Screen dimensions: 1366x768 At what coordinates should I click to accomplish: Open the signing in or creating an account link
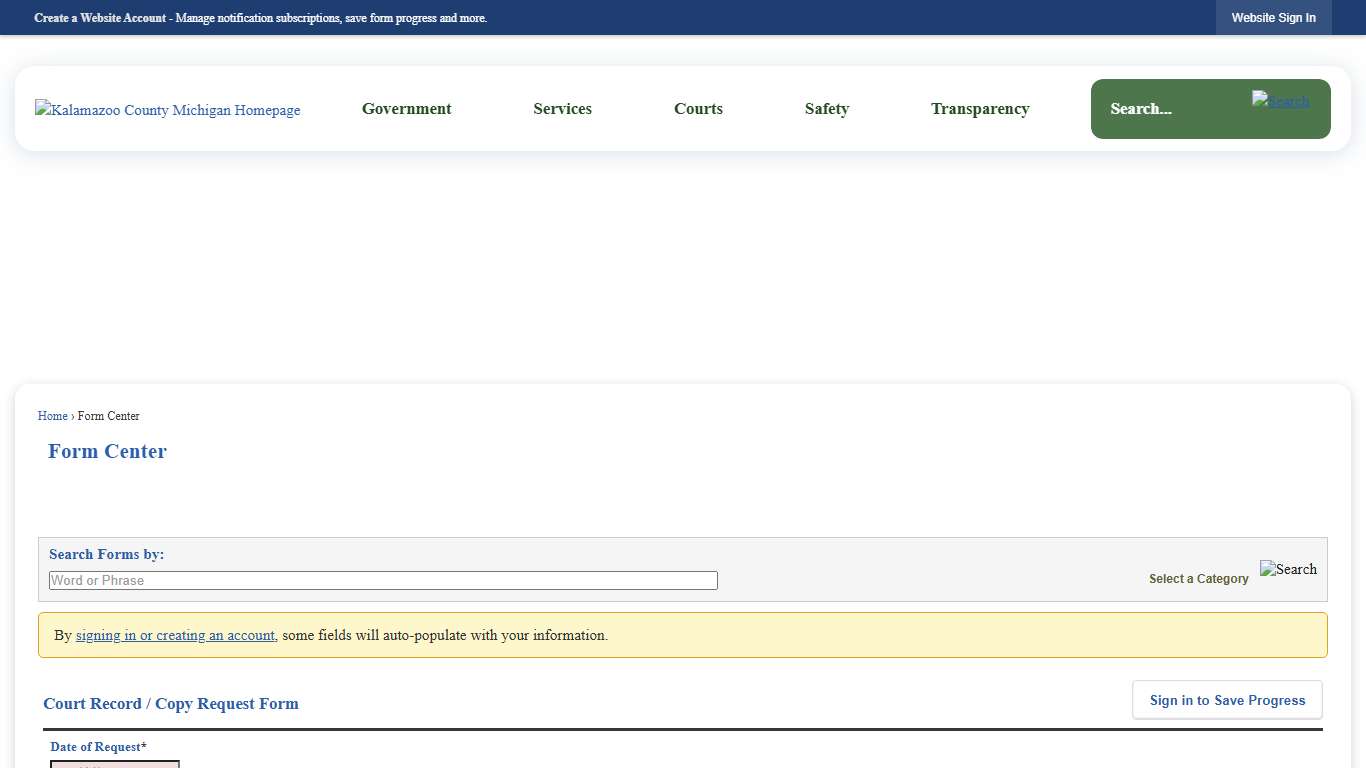click(x=175, y=635)
